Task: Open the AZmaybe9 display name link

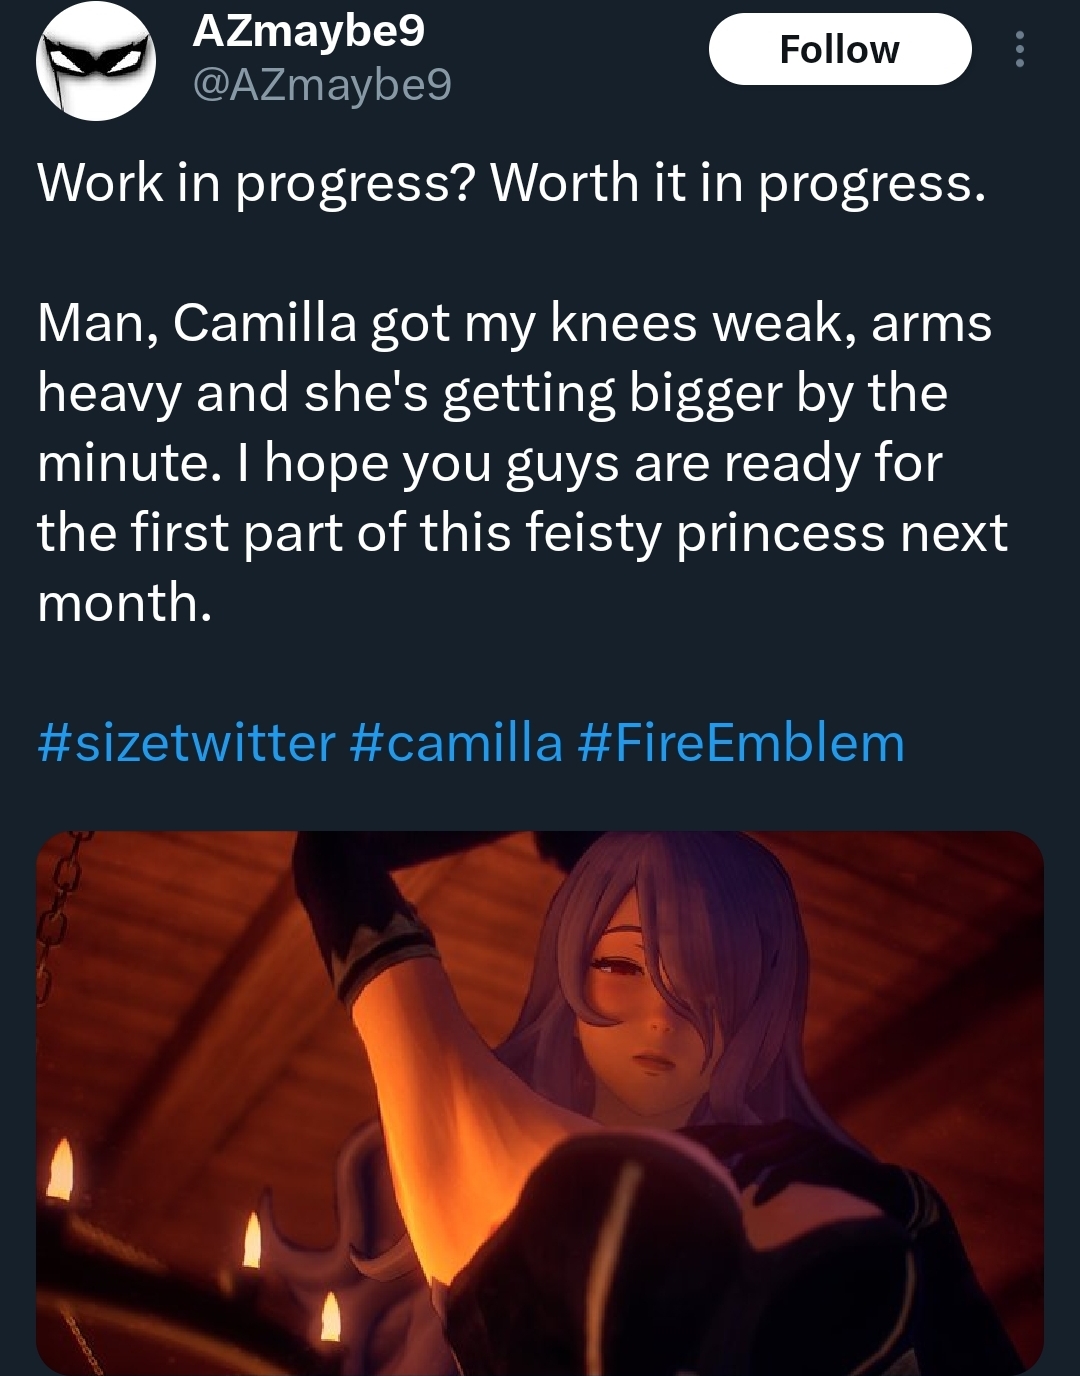Action: click(308, 31)
